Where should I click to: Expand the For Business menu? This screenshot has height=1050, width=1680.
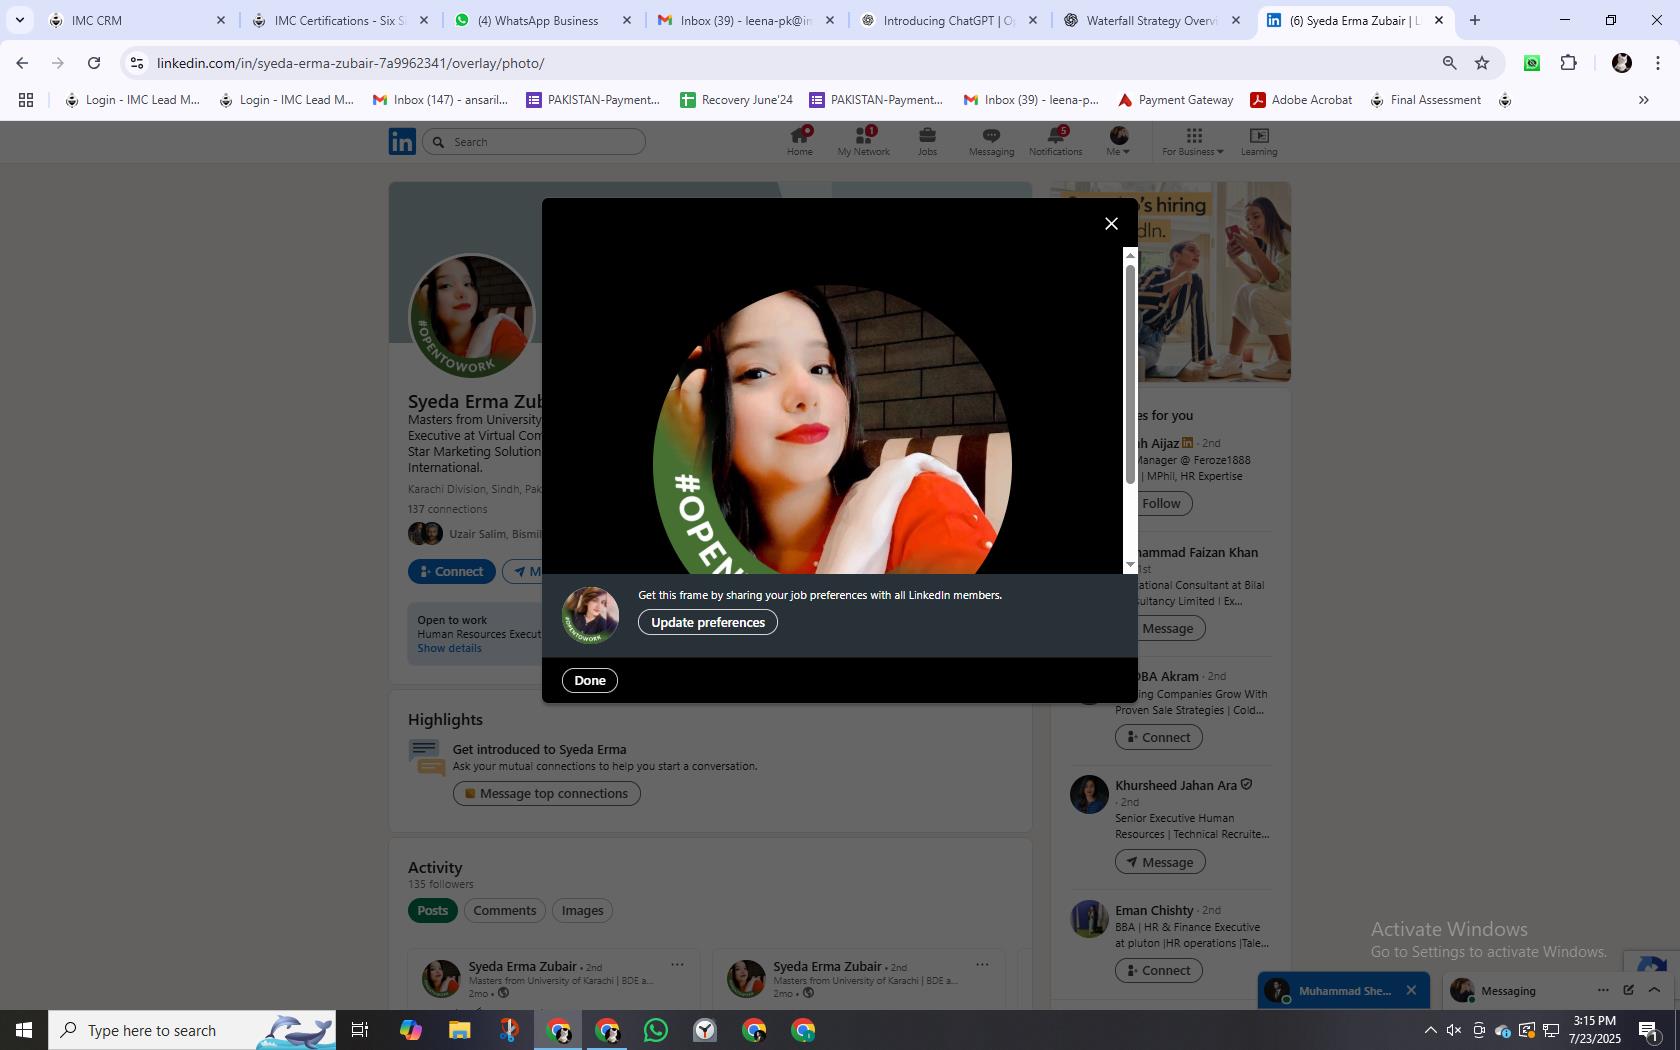tap(1193, 141)
